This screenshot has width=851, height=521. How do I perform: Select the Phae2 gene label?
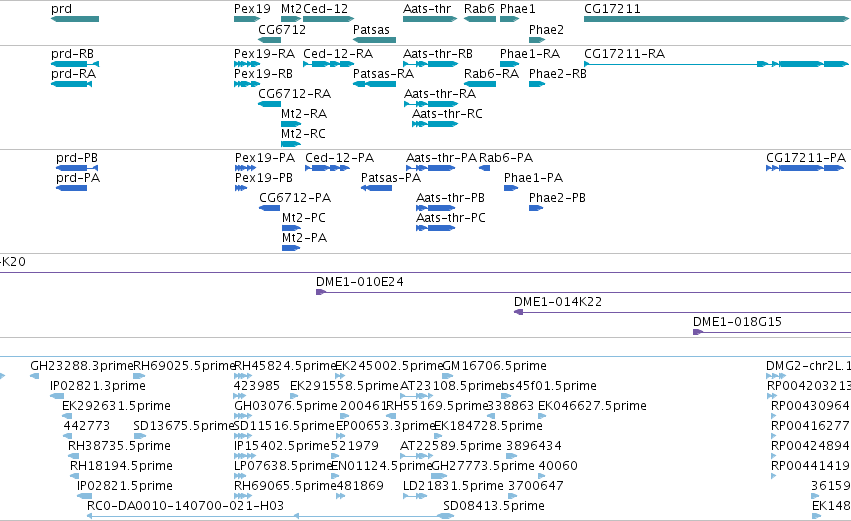coord(546,30)
